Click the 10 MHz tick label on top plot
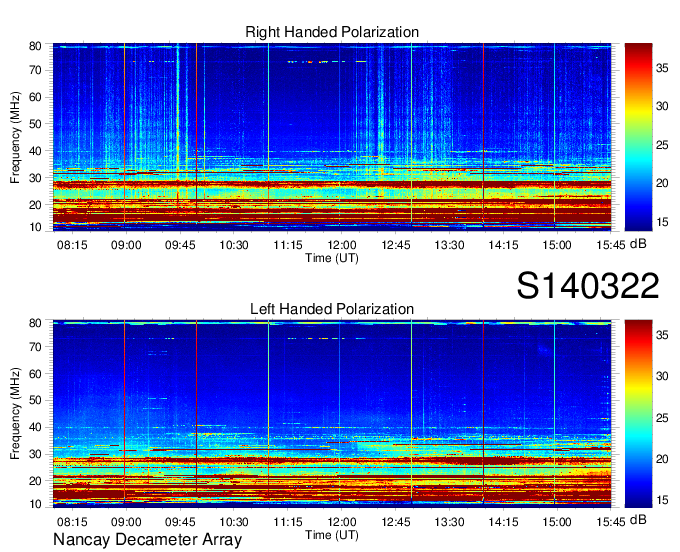This screenshot has height=552, width=680. (x=35, y=227)
